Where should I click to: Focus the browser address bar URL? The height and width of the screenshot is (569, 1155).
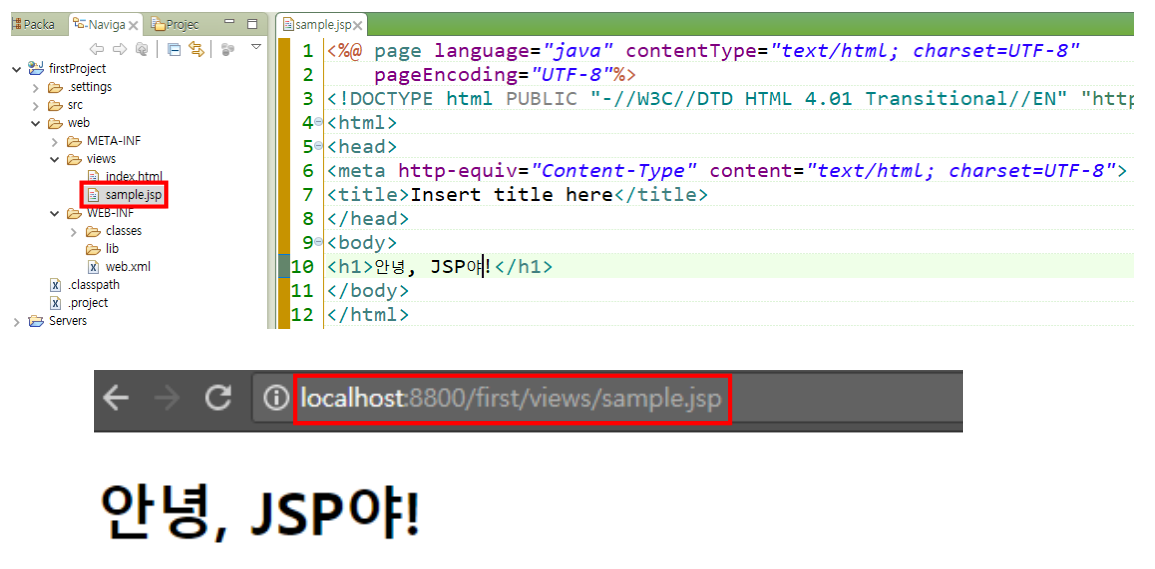tap(511, 399)
